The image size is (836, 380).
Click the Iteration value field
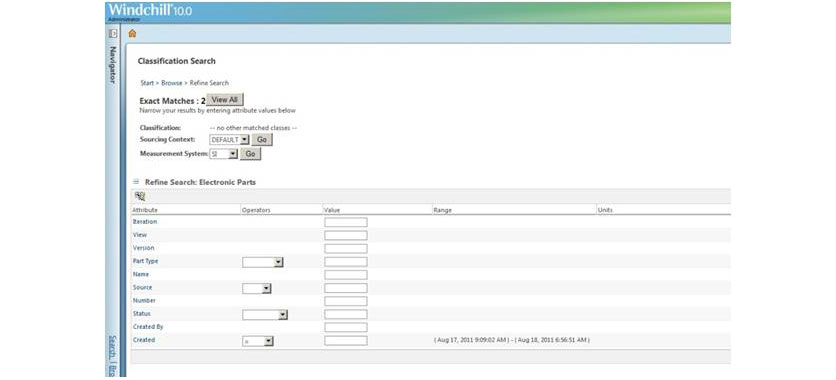click(345, 222)
